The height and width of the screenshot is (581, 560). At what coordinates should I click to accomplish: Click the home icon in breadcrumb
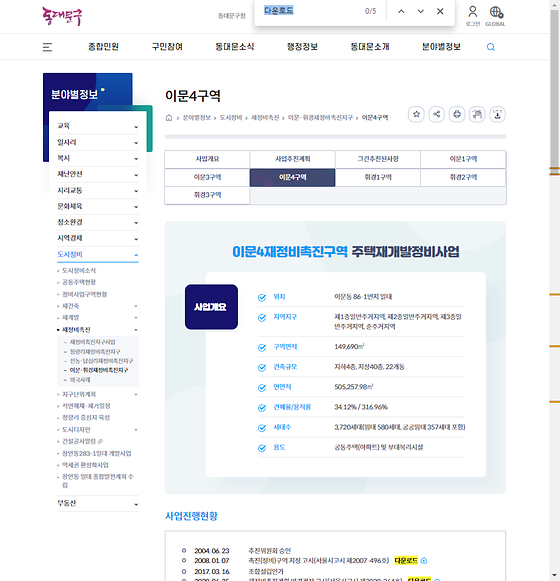tap(169, 118)
